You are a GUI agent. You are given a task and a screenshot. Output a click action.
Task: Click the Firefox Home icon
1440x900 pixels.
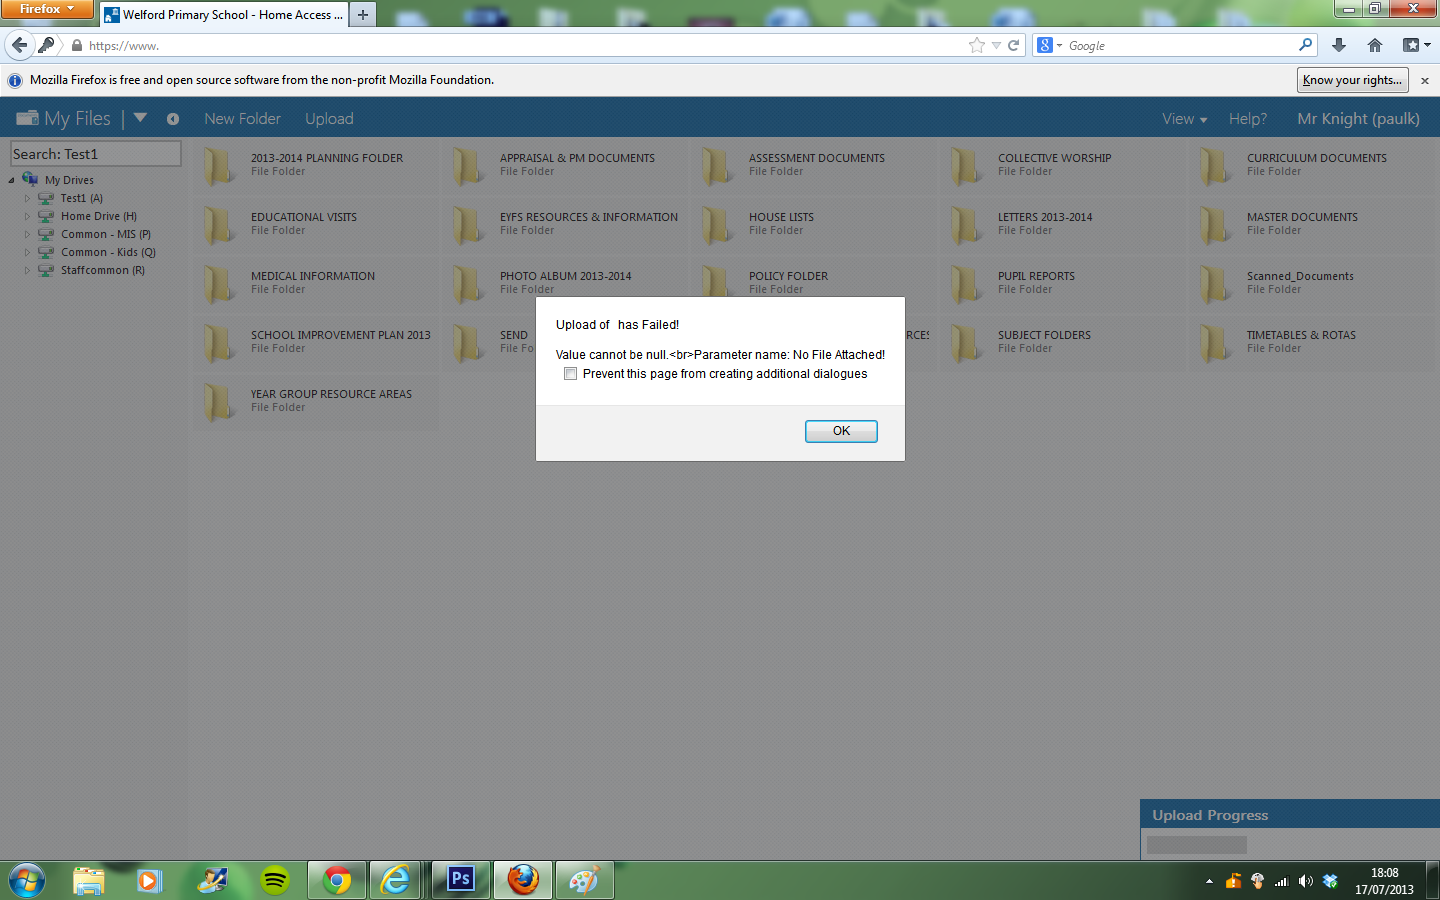pos(1375,45)
